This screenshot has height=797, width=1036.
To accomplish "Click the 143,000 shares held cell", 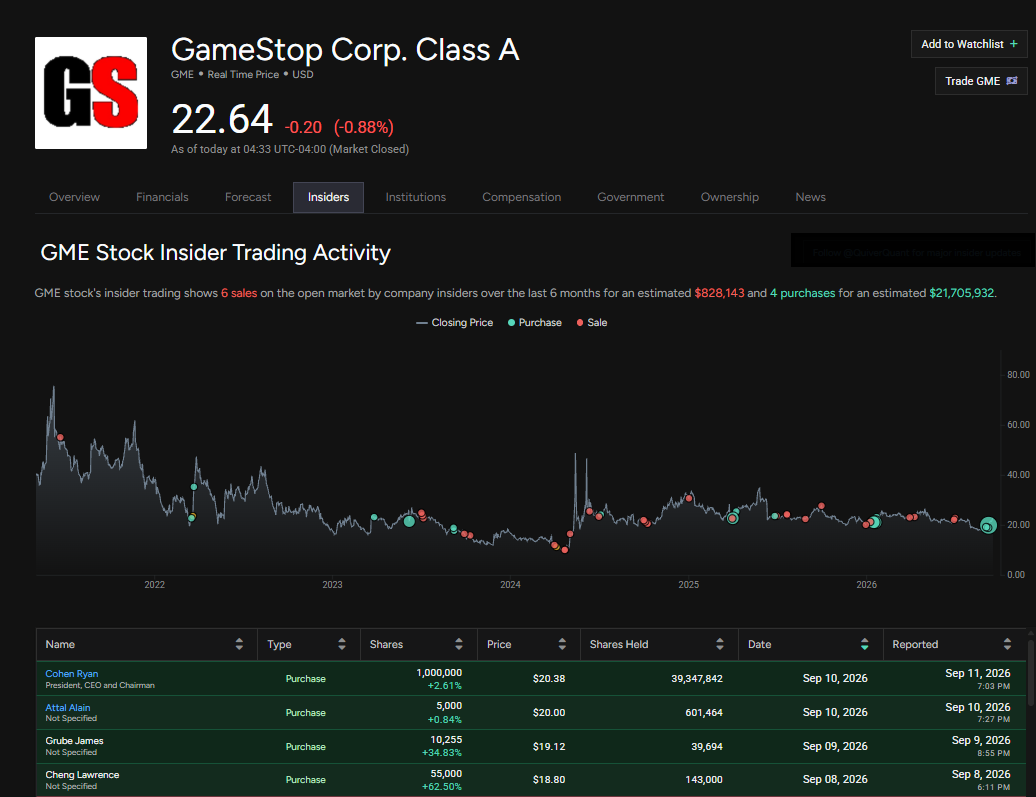I will click(704, 780).
